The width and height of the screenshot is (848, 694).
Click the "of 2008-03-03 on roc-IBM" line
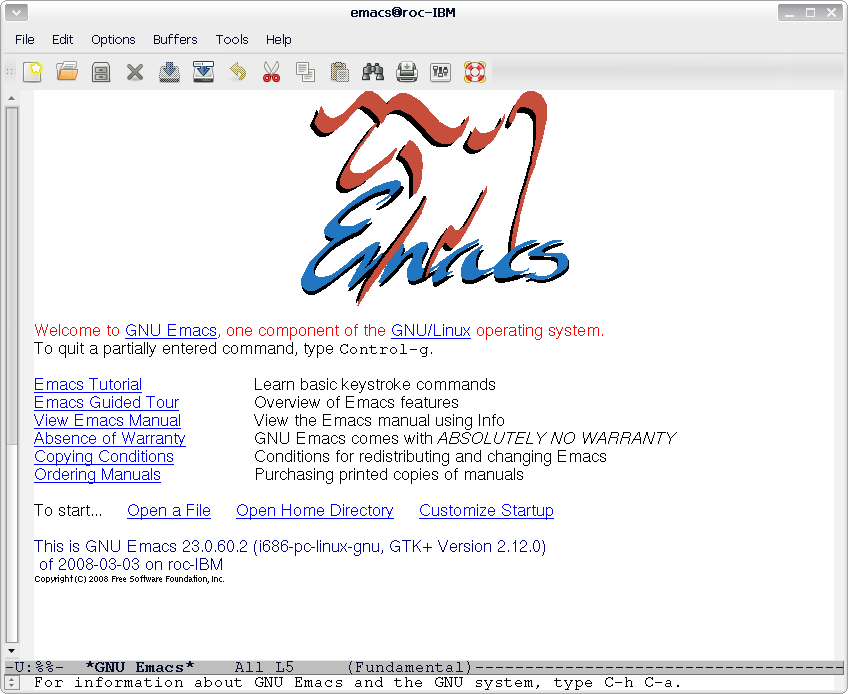click(131, 565)
